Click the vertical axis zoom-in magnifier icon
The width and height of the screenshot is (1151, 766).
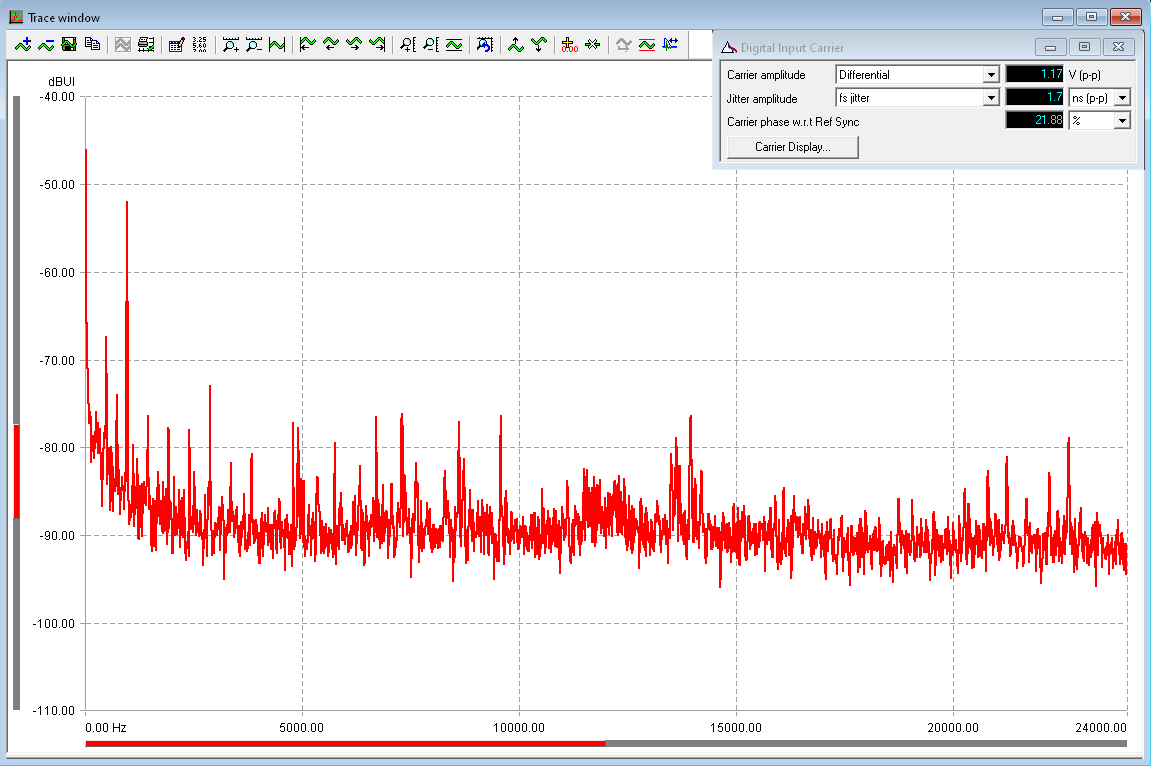408,44
